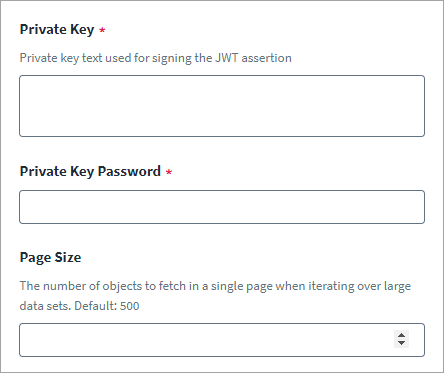Click the Page Size heading label

[50, 258]
